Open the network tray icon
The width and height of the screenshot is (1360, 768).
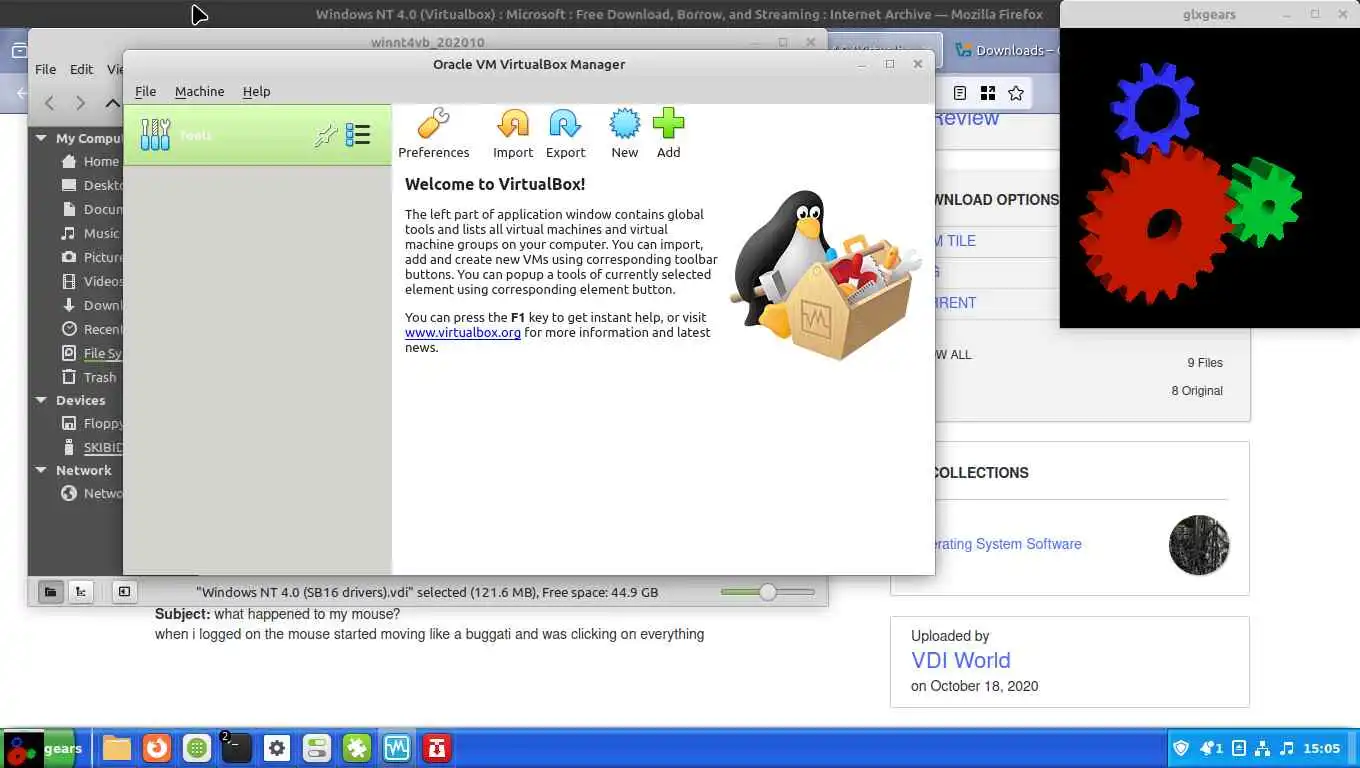(x=1262, y=748)
